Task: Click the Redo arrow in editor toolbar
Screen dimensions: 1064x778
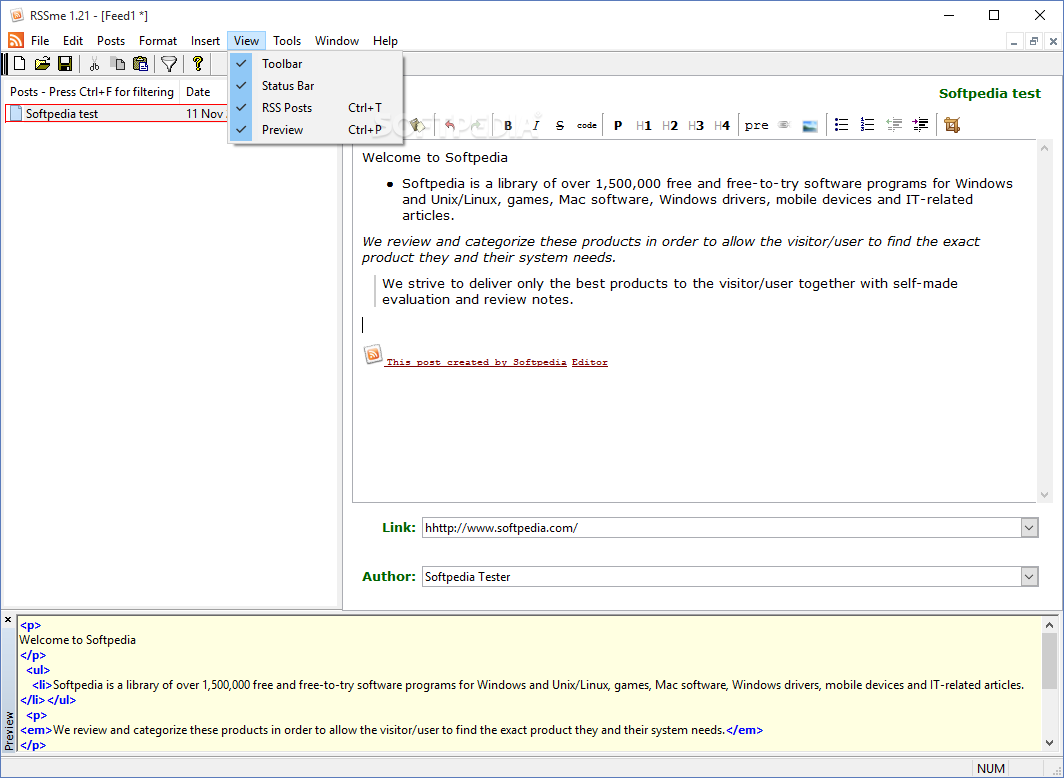Action: [x=476, y=125]
